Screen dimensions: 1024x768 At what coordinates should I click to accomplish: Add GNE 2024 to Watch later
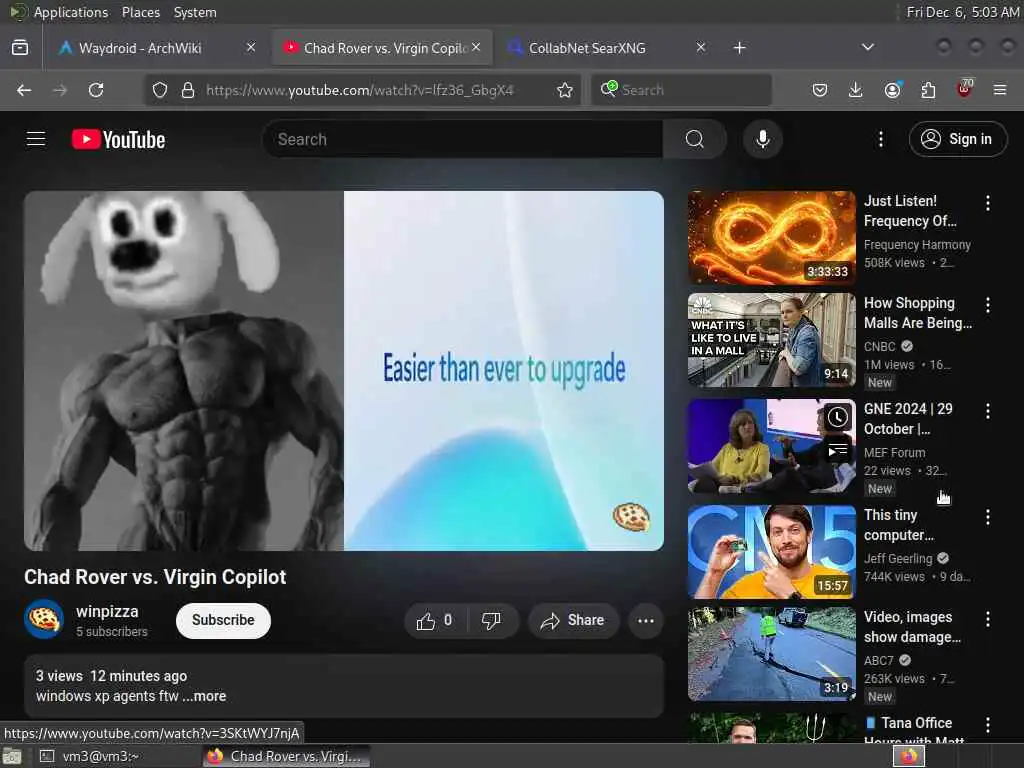[x=837, y=417]
